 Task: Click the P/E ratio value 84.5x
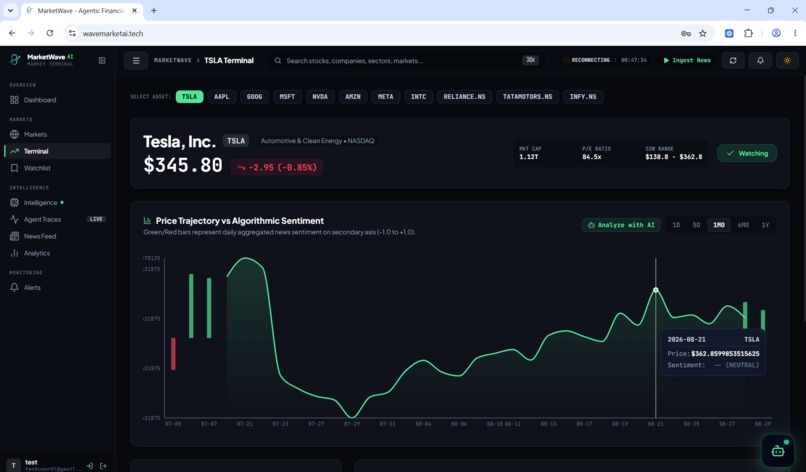(592, 157)
